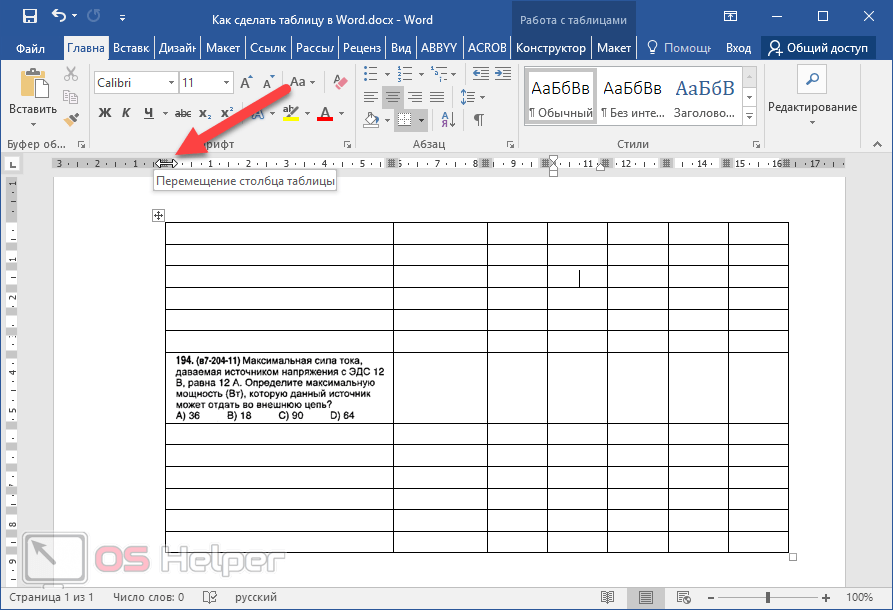Viewport: 893px width, 610px height.
Task: Open the spell check status icon
Action: pos(210,597)
